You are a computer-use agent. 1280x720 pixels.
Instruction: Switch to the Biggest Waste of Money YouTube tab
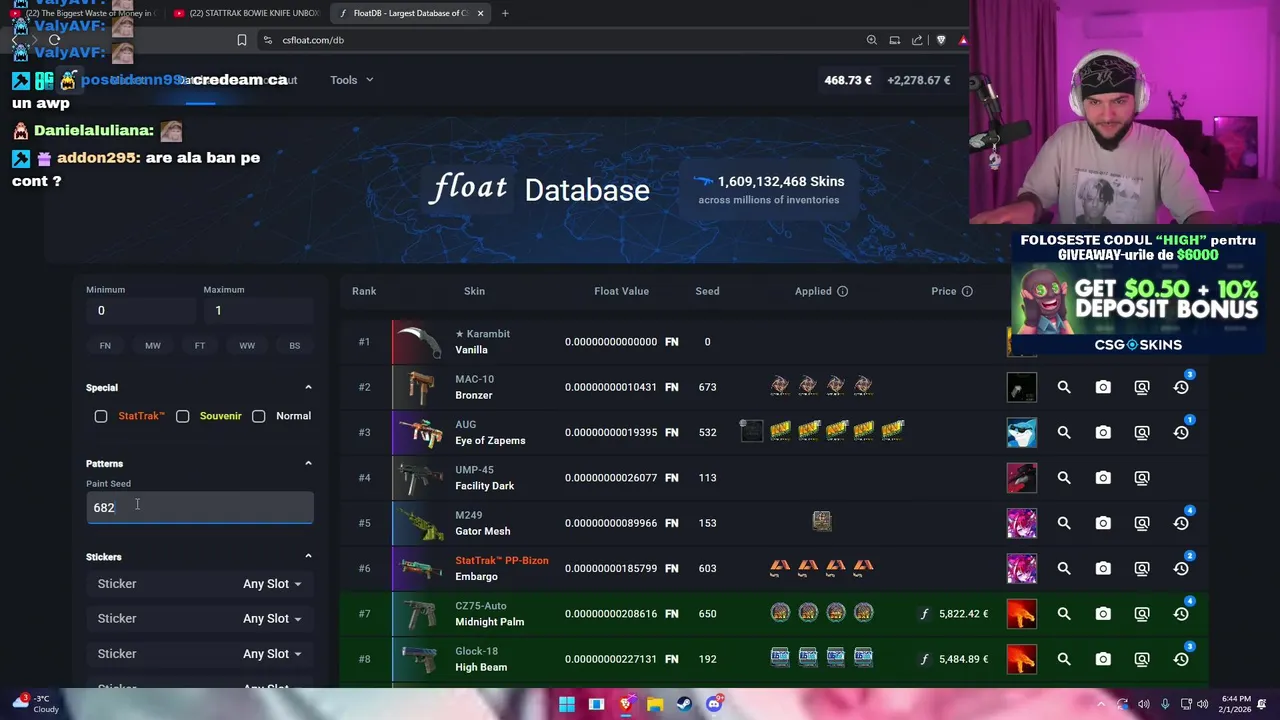point(83,13)
